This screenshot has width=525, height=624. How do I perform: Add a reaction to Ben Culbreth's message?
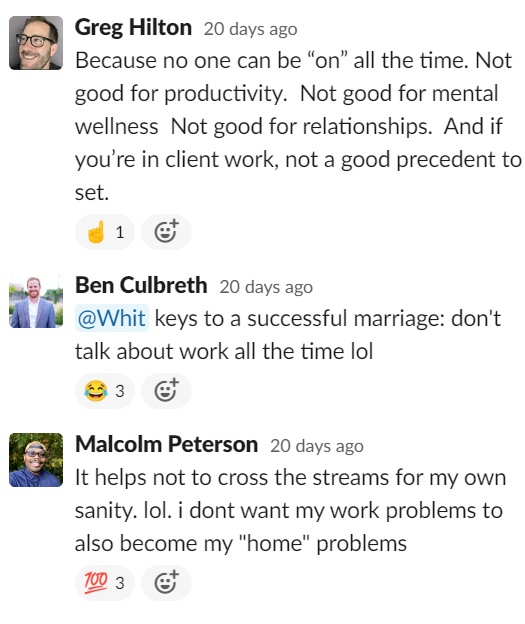[166, 391]
